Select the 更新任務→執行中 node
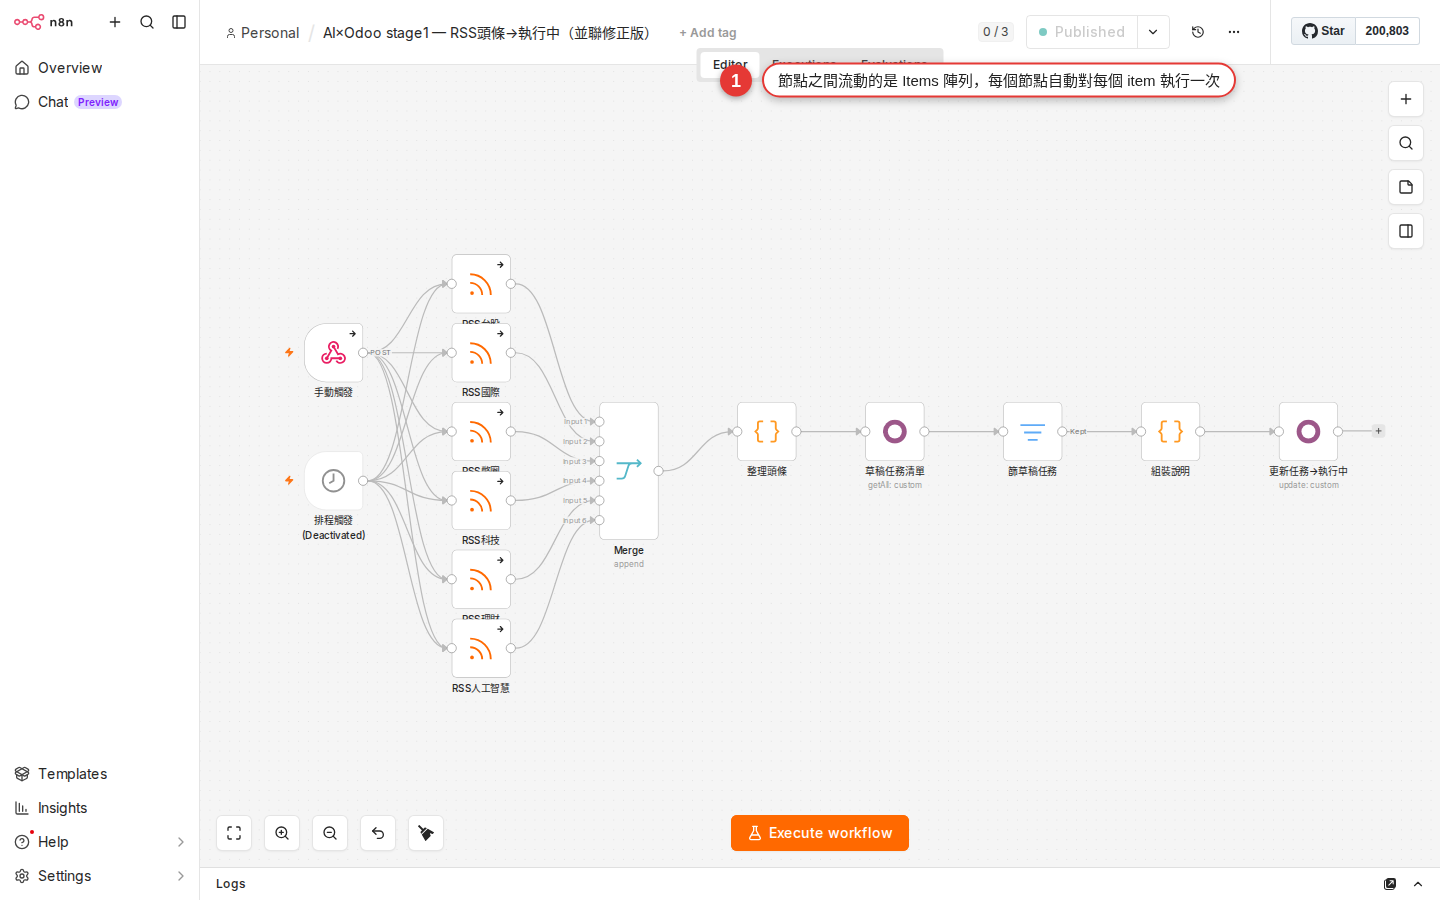Screen dimensions: 1440x900 tap(1309, 432)
